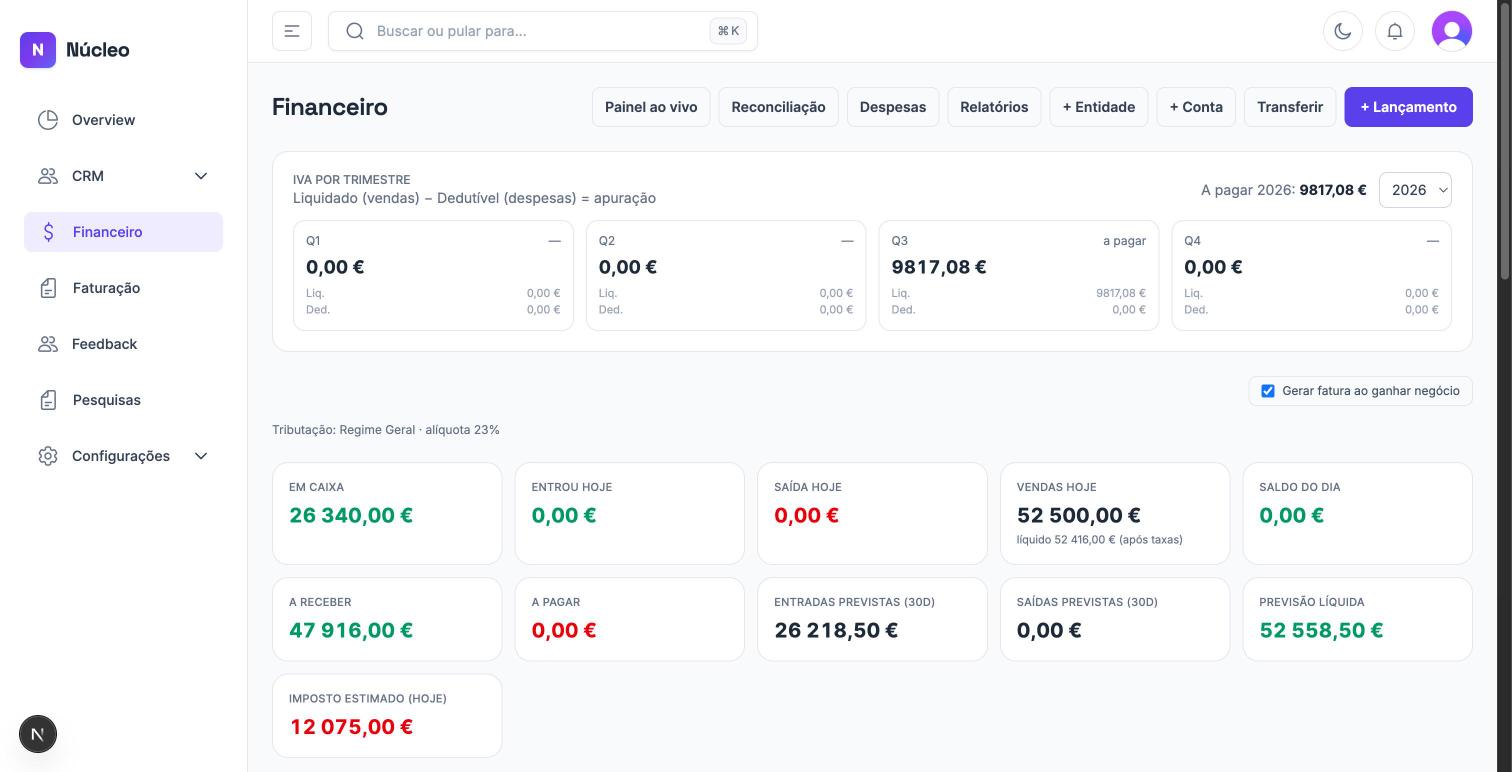Click the A PAGAR card

tap(629, 619)
